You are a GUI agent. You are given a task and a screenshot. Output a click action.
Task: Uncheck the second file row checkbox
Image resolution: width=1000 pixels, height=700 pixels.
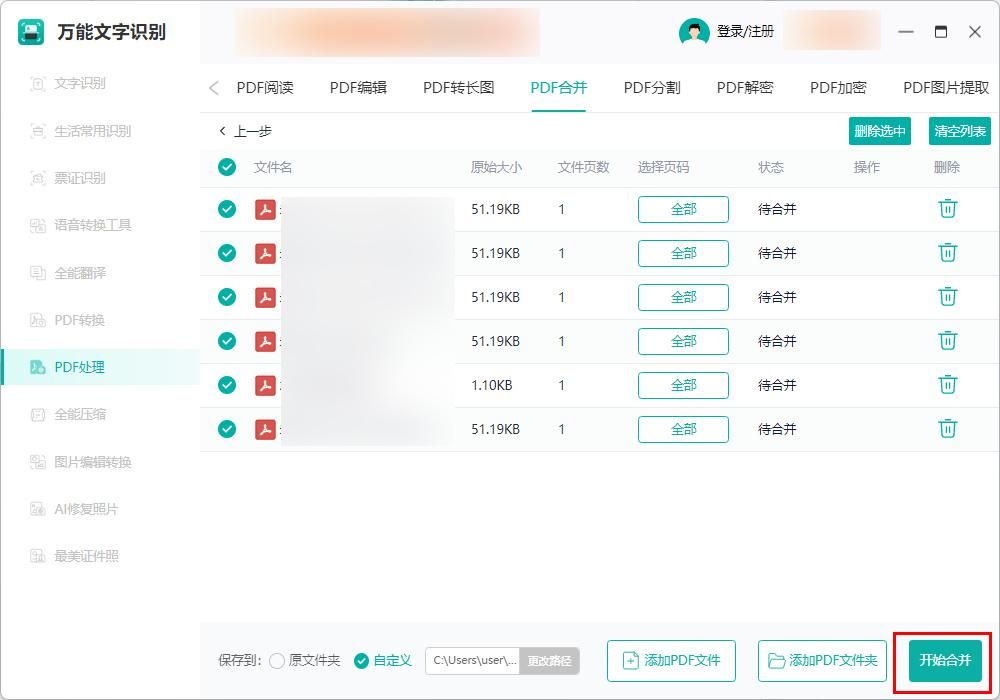pyautogui.click(x=227, y=253)
